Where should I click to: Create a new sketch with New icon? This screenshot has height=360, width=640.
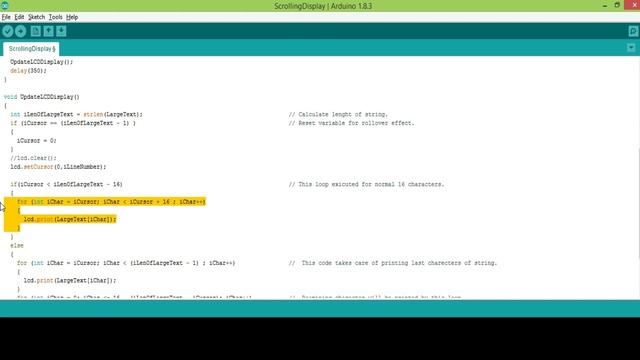(x=36, y=31)
